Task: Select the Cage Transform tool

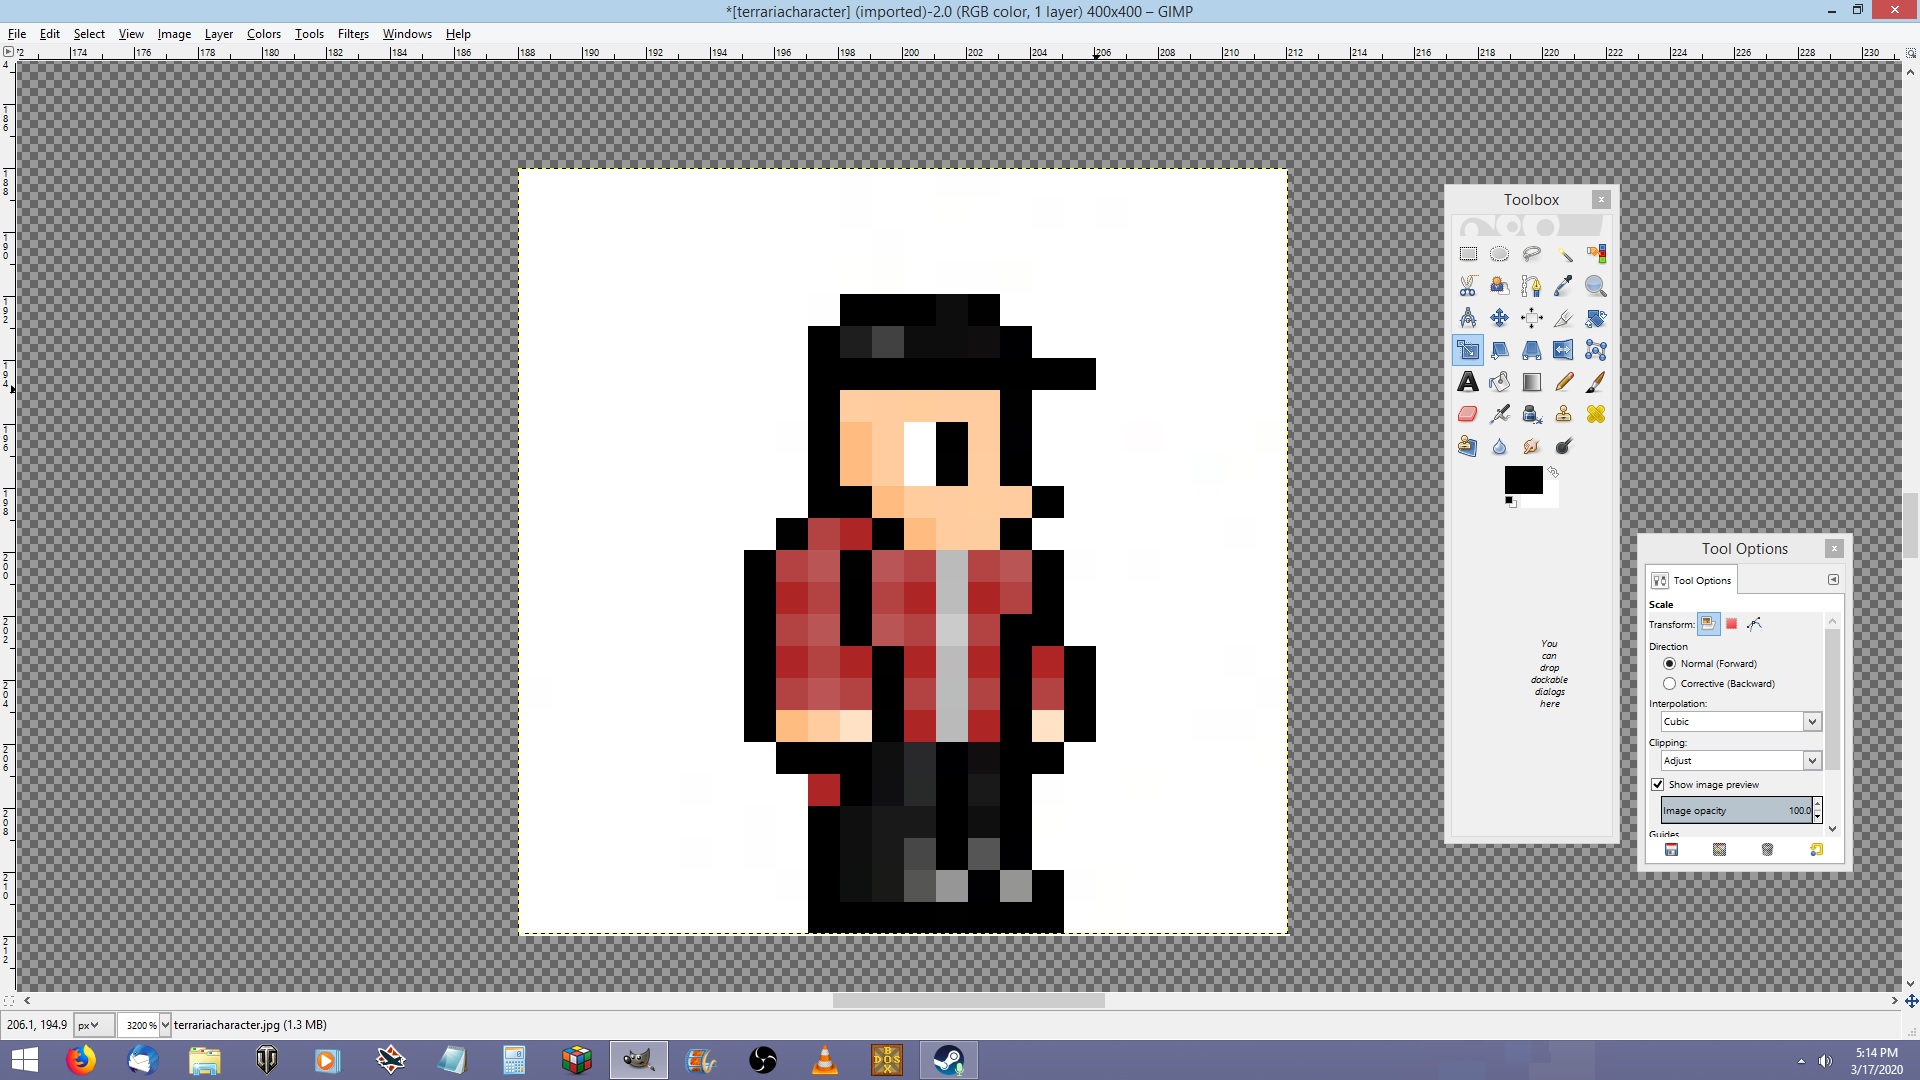Action: click(1596, 350)
